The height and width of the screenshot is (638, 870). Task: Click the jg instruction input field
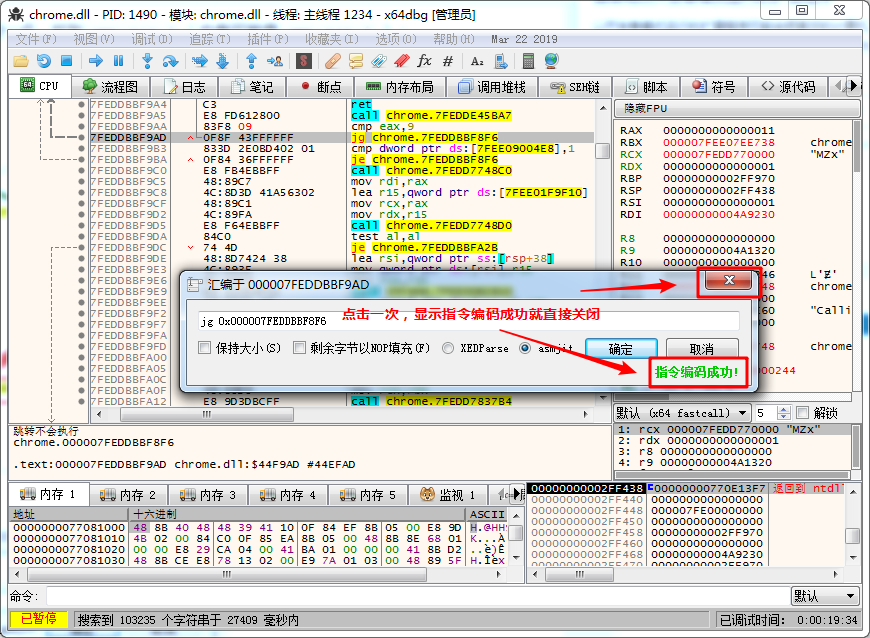(x=469, y=321)
